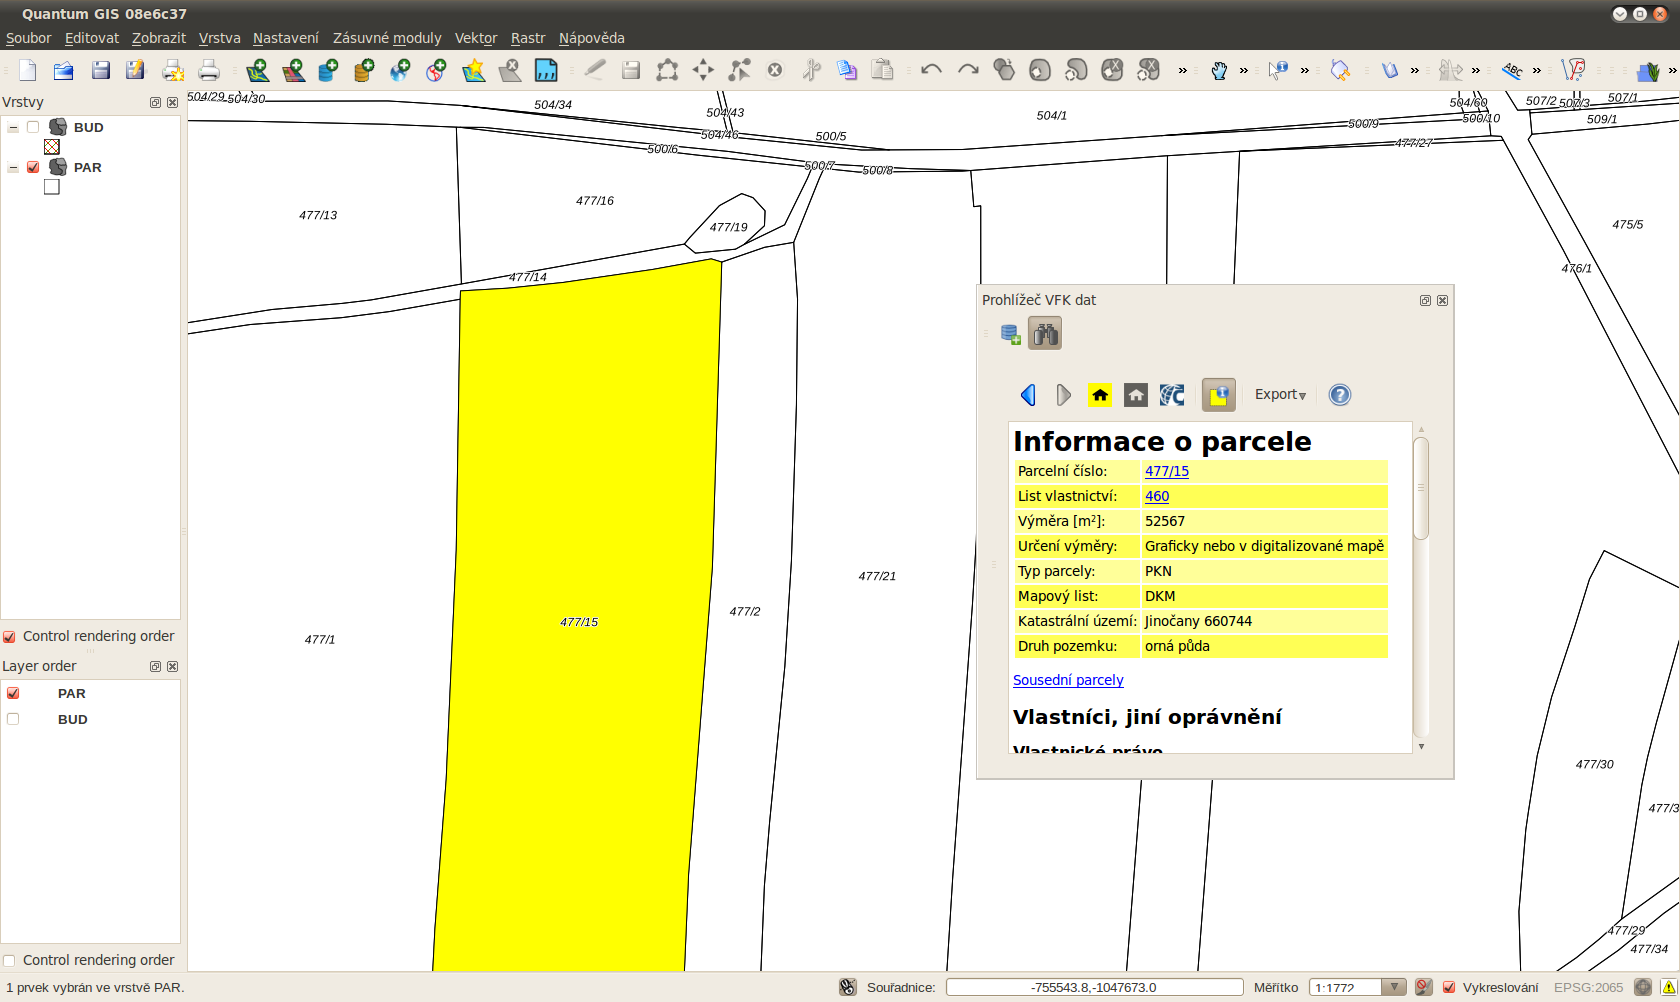Click the PAR layer symbol swatch

click(x=52, y=187)
